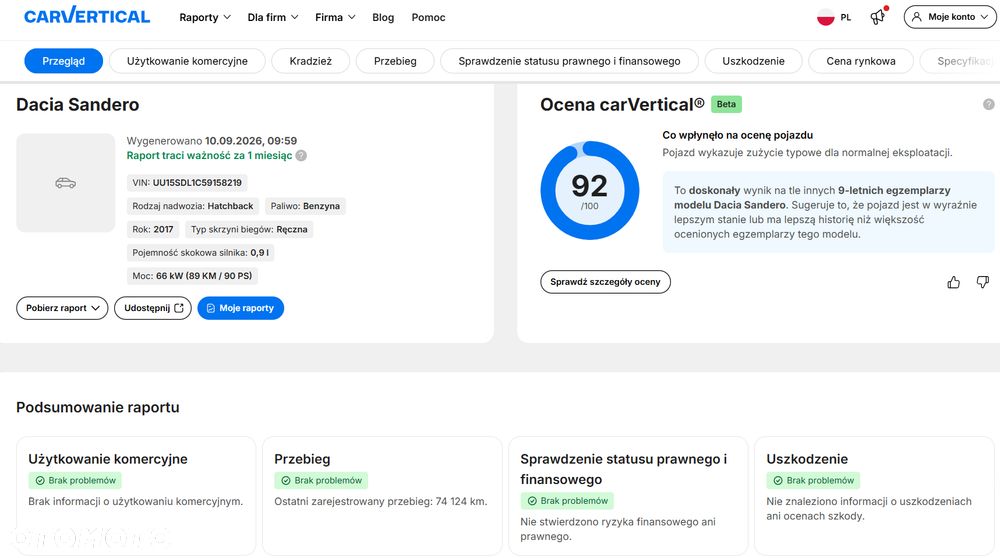Viewport: 1000px width, 558px height.
Task: Click Brak problemów badge under Przebieg
Action: click(x=321, y=480)
